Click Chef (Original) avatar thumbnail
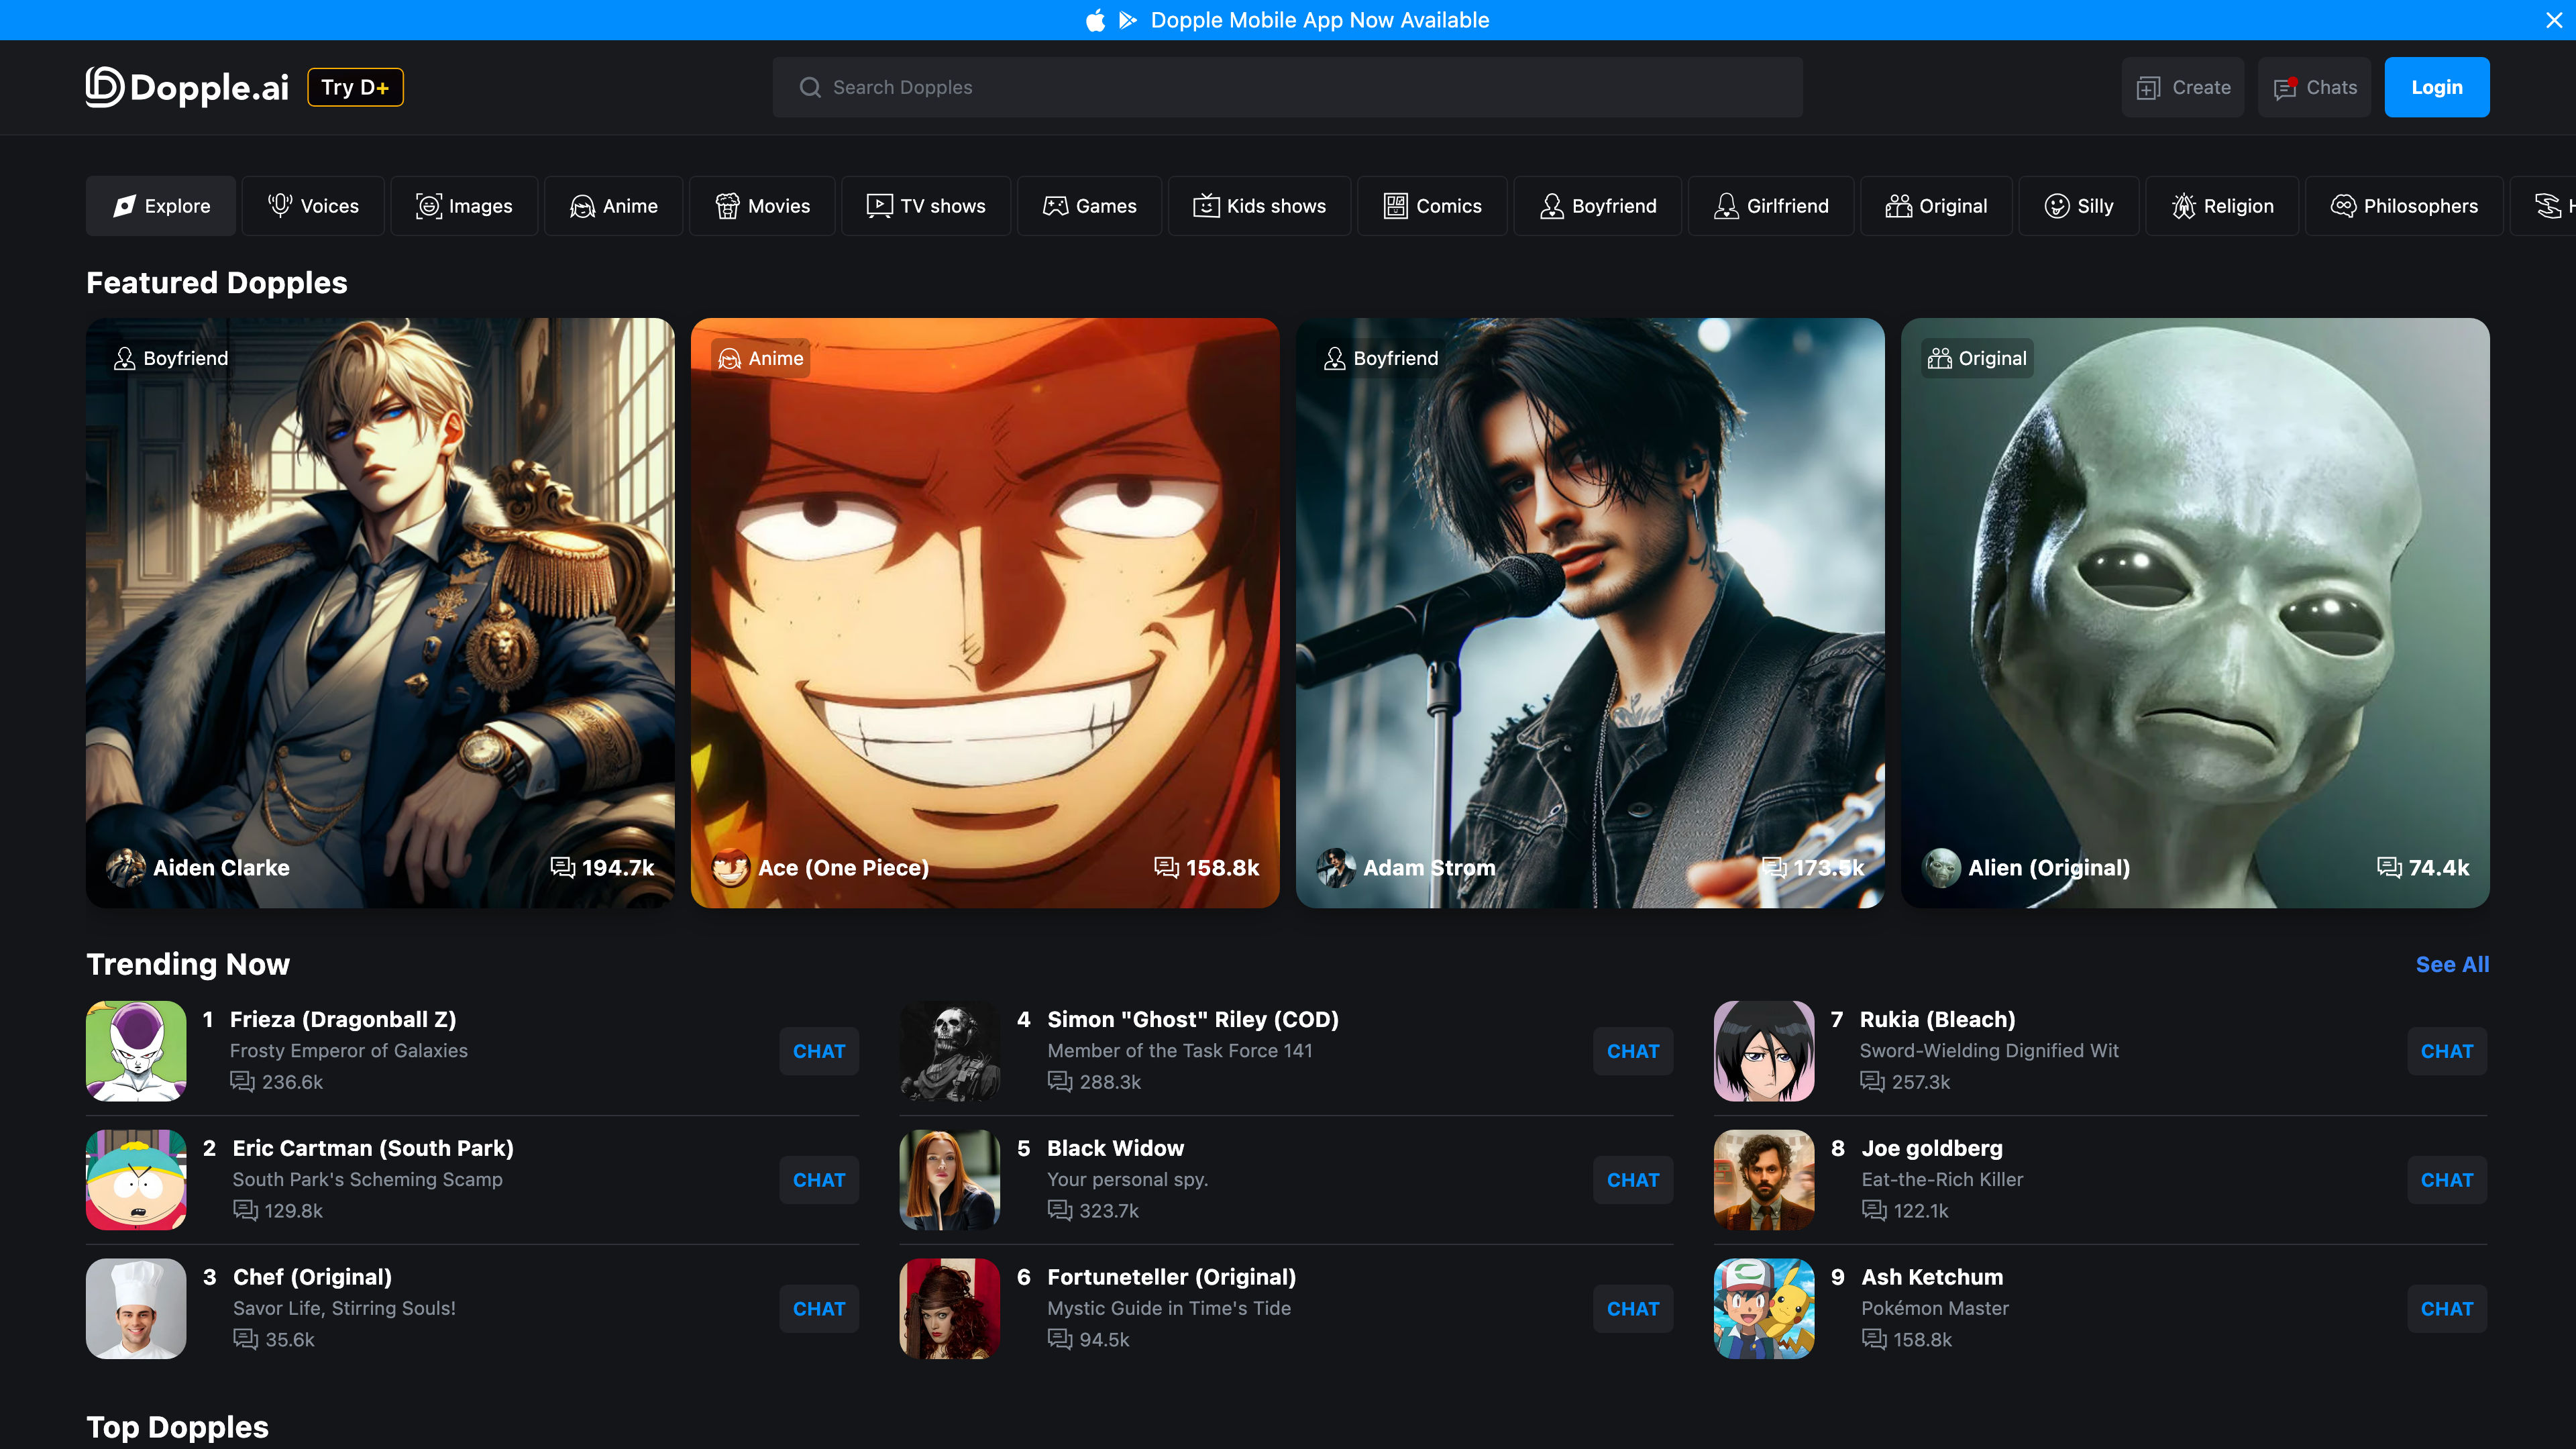Viewport: 2576px width, 1449px height. click(x=136, y=1309)
